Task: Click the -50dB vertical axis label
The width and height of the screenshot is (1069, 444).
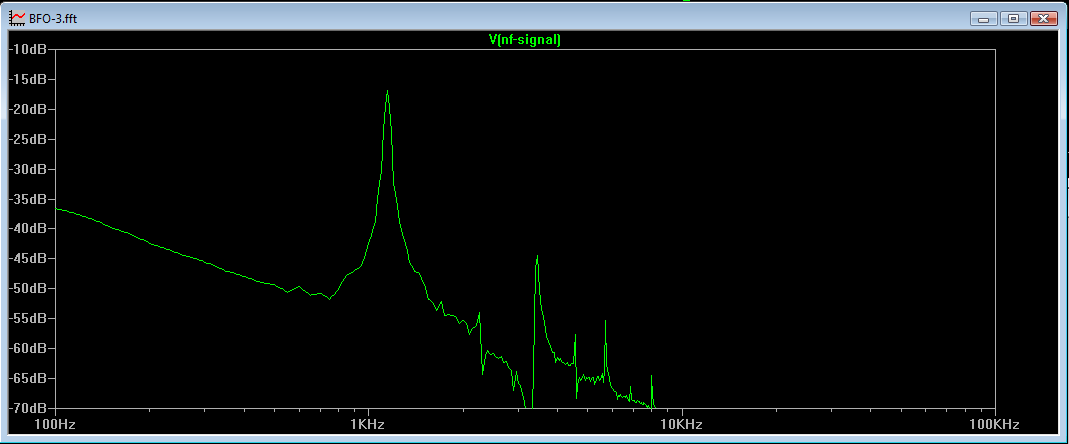Action: pyautogui.click(x=28, y=288)
